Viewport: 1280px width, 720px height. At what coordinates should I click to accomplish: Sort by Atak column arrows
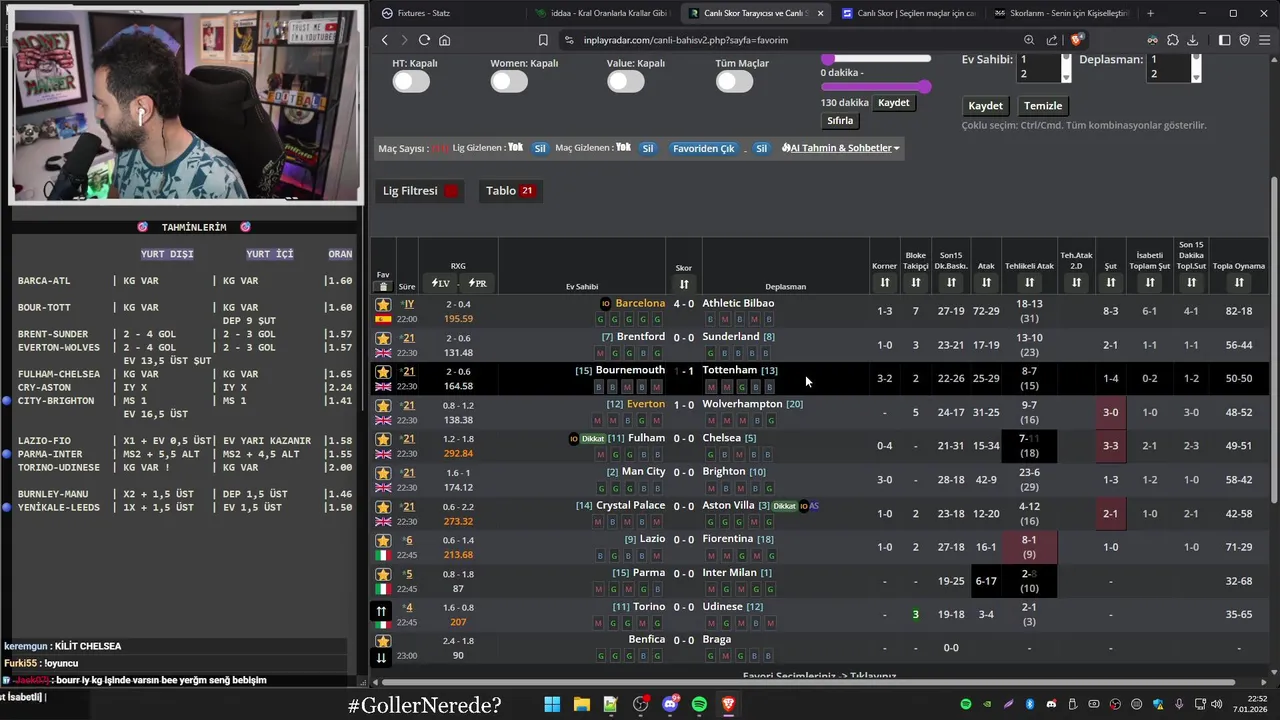[x=986, y=283]
